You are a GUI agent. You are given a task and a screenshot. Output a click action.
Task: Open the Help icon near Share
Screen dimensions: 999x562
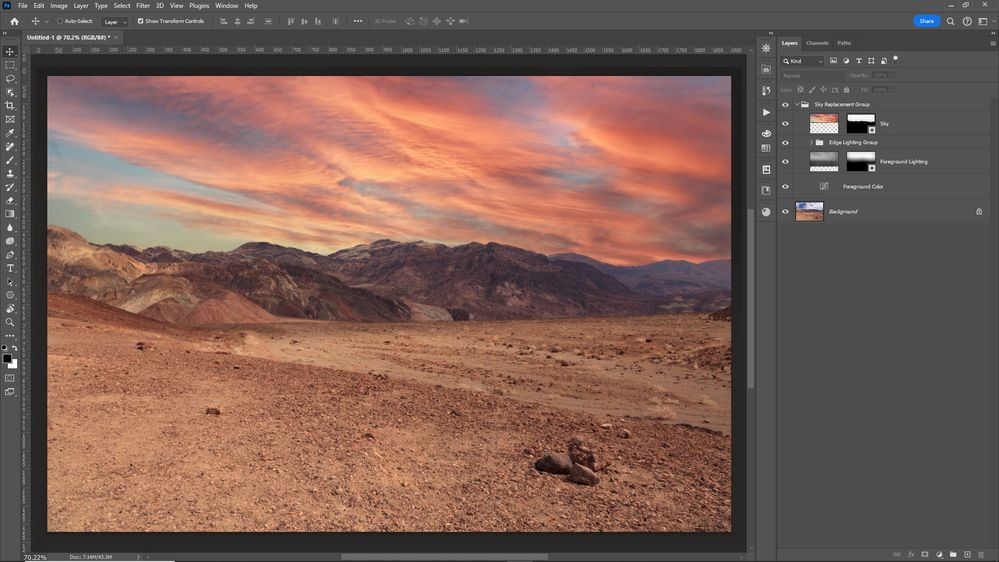(x=967, y=21)
